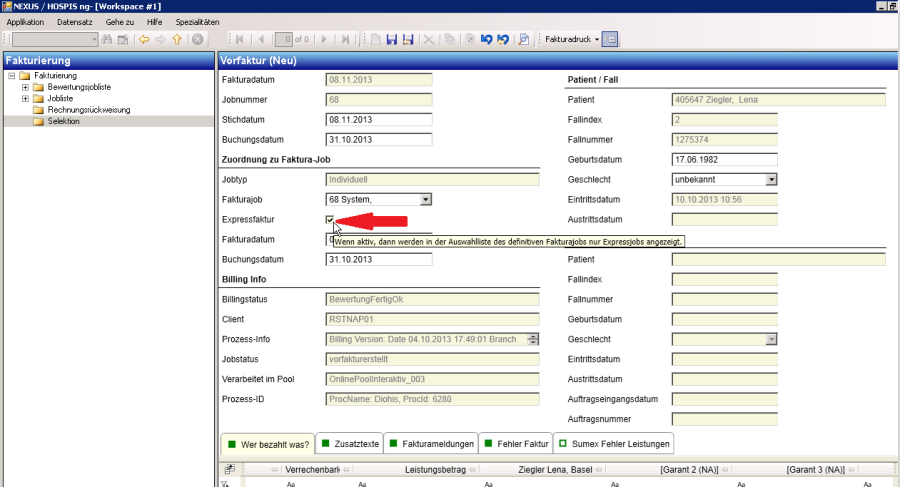Open the Geschlecht dropdown showing unbekannt
The image size is (900, 487).
click(x=771, y=179)
